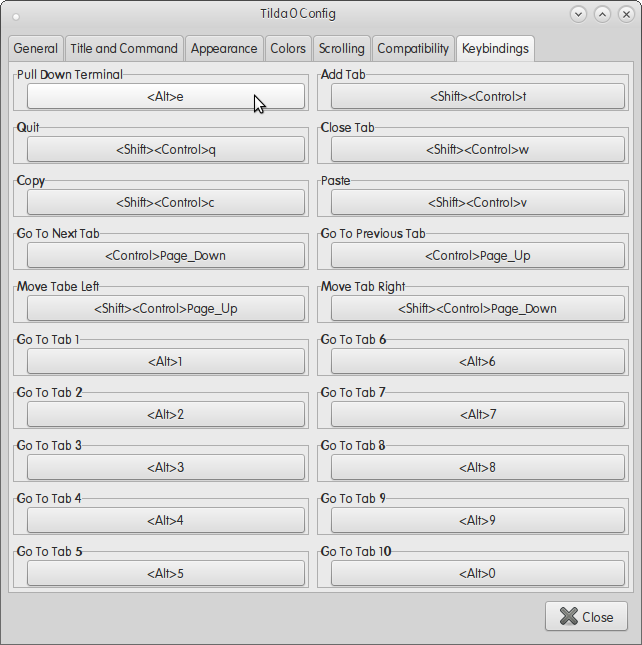The height and width of the screenshot is (645, 642).
Task: Minimize the Tilda Config window
Action: (x=578, y=14)
